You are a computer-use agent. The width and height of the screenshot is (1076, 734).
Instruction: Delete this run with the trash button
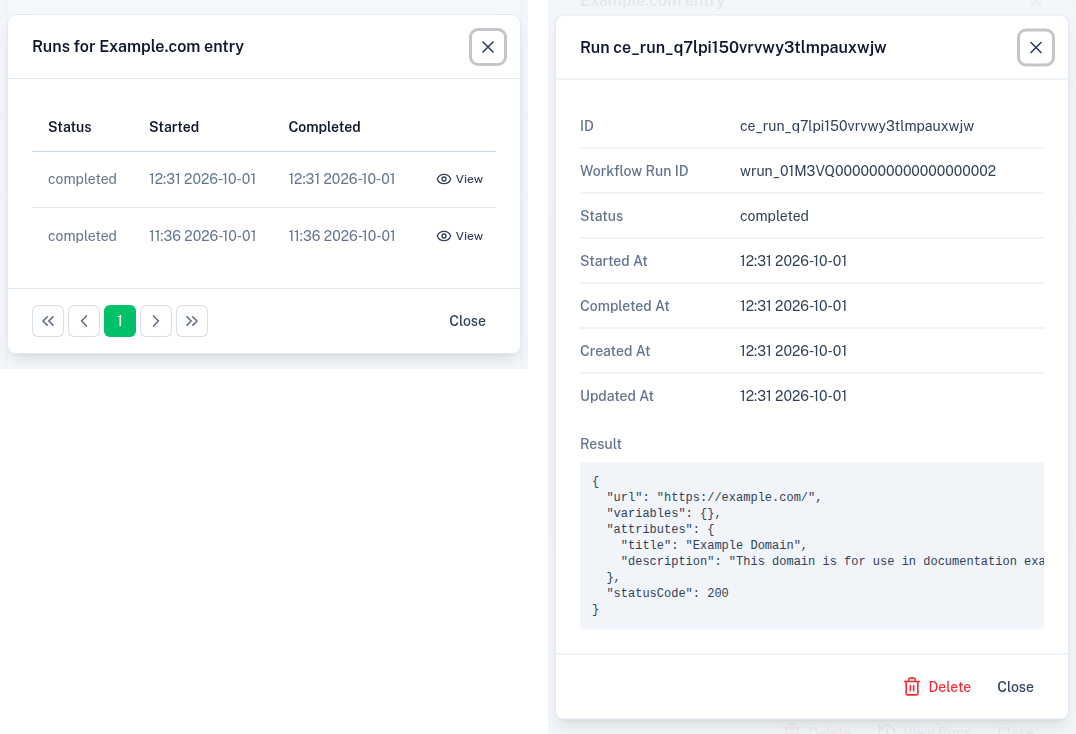(937, 687)
